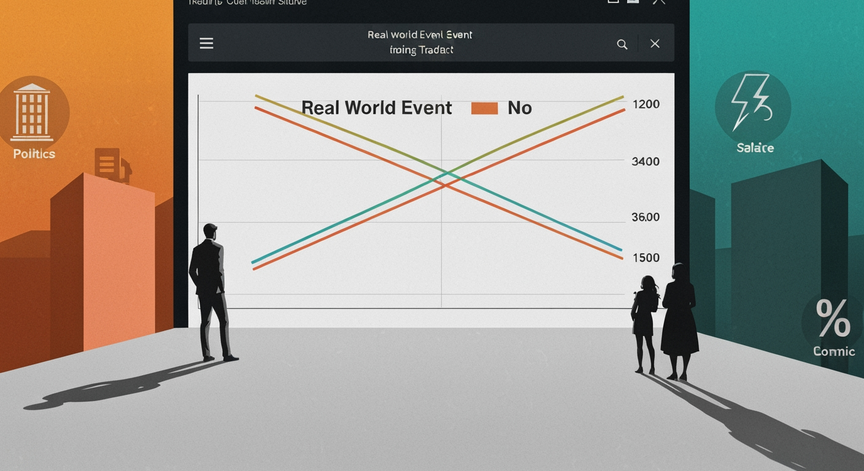Click the 36.00 axis value
Viewport: 864px width, 471px height.
coord(645,217)
